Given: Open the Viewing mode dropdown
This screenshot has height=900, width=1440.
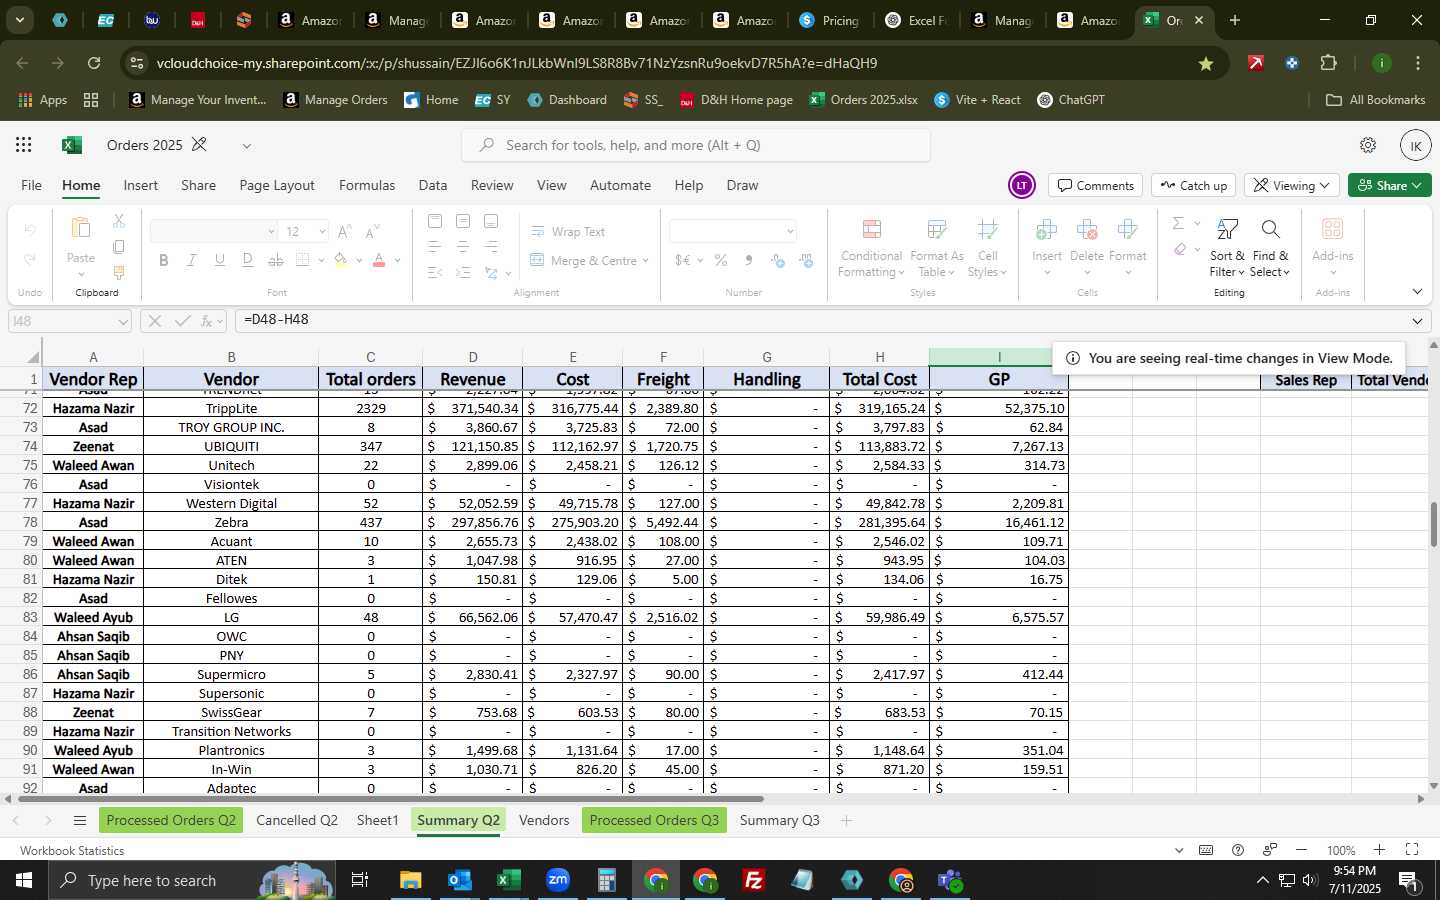Looking at the screenshot, I should pyautogui.click(x=1292, y=185).
